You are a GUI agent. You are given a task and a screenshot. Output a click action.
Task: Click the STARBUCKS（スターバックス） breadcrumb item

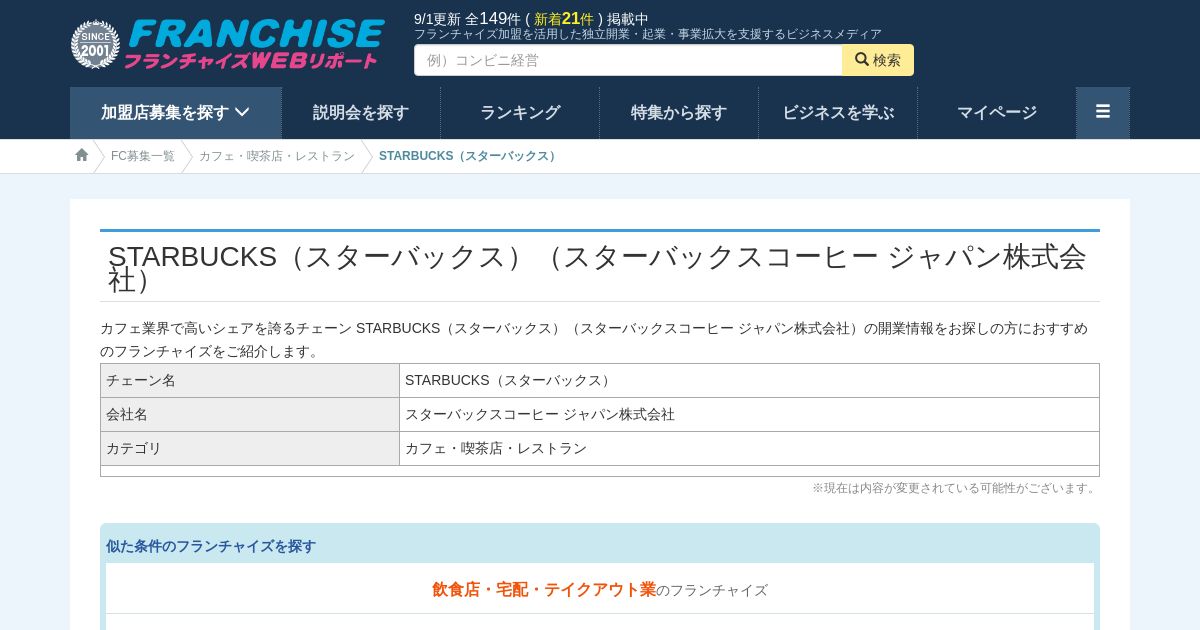[x=469, y=156]
